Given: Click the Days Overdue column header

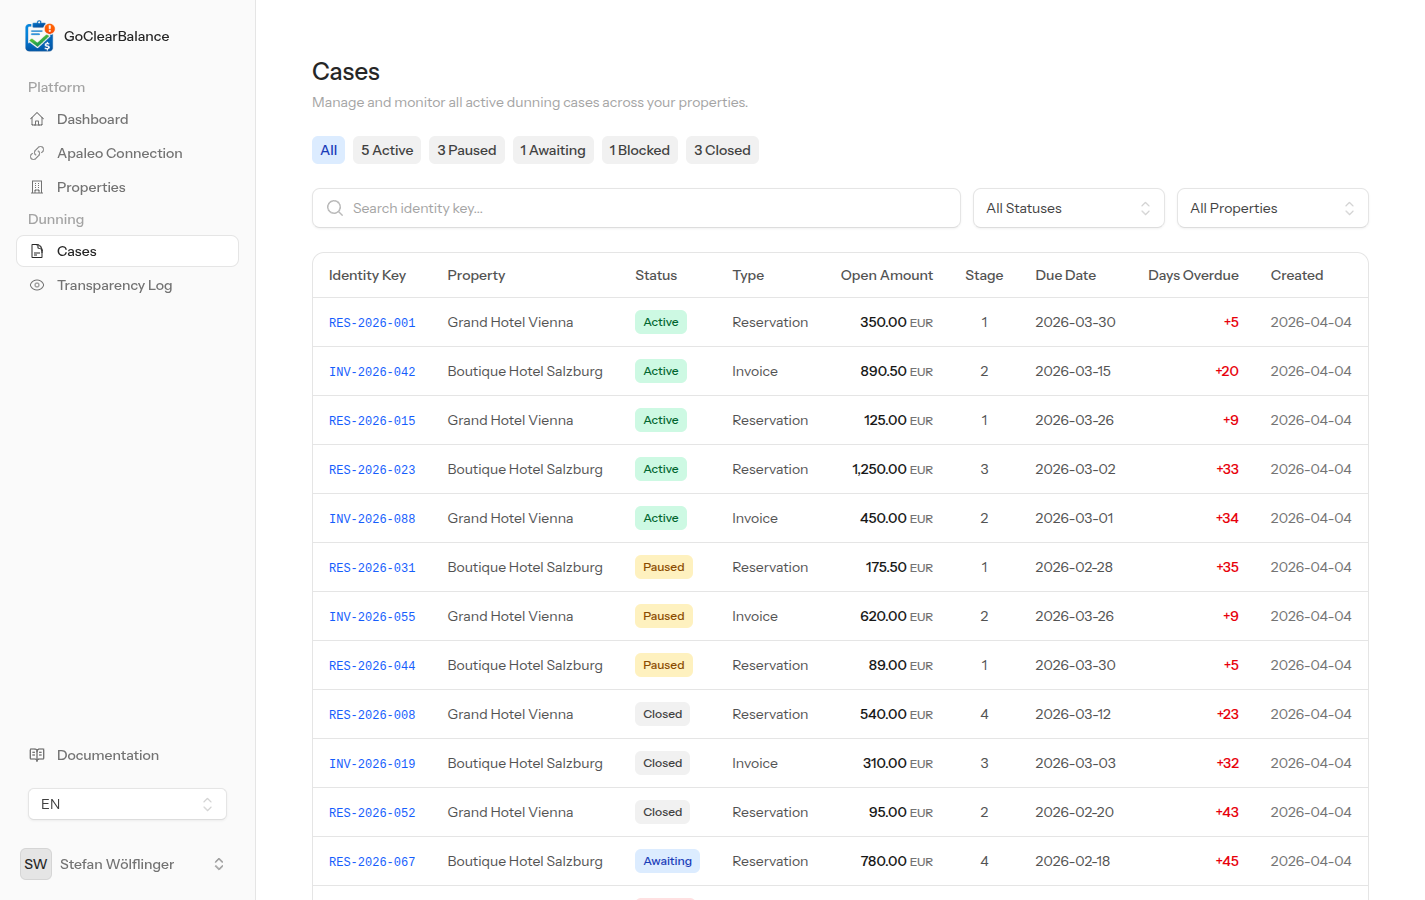Looking at the screenshot, I should (x=1193, y=275).
